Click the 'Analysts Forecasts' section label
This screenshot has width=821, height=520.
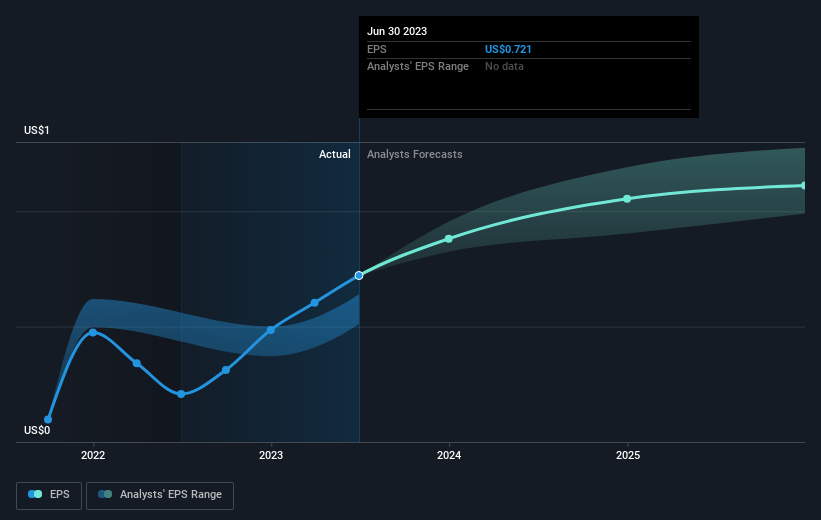[415, 154]
